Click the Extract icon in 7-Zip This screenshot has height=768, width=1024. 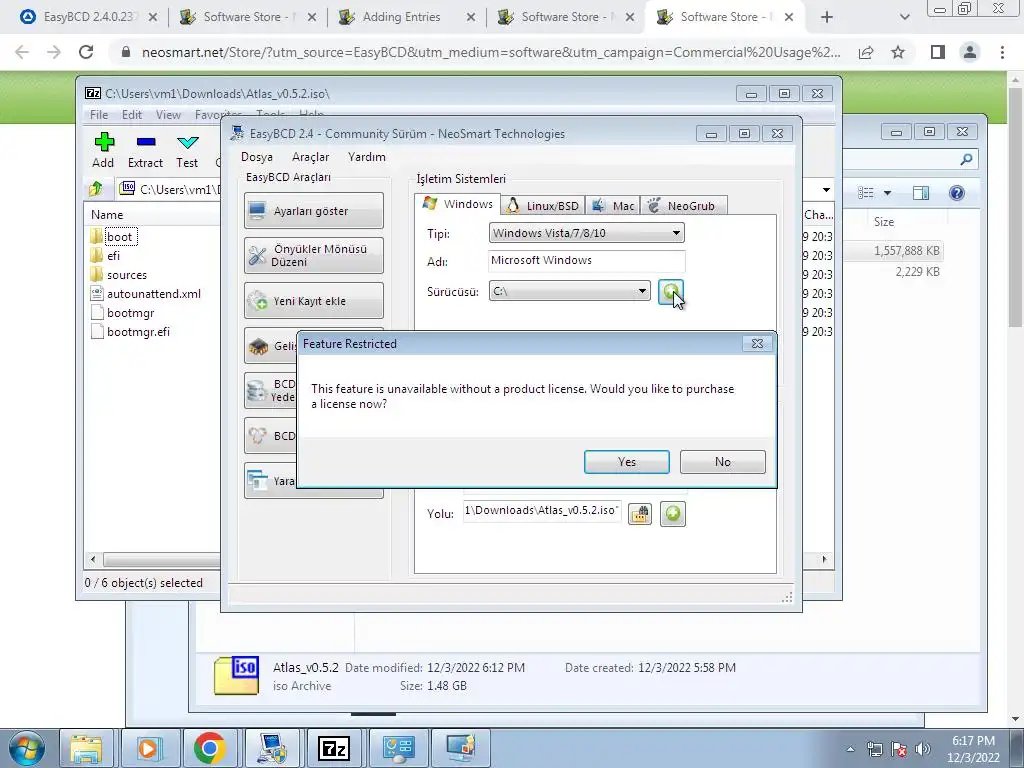pos(145,150)
